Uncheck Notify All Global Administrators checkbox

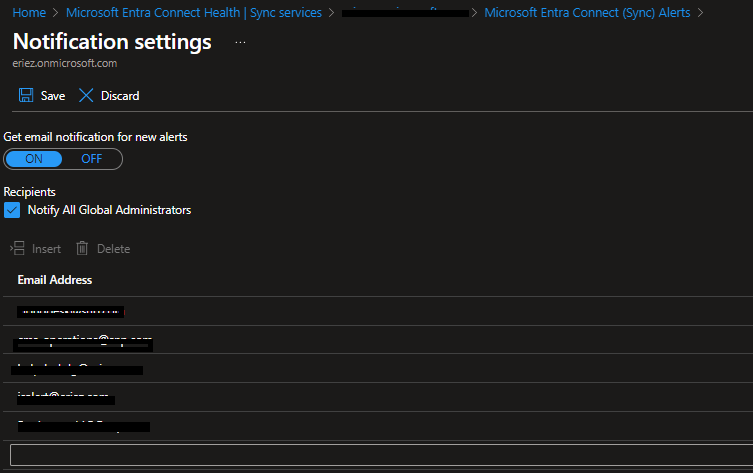(x=12, y=210)
